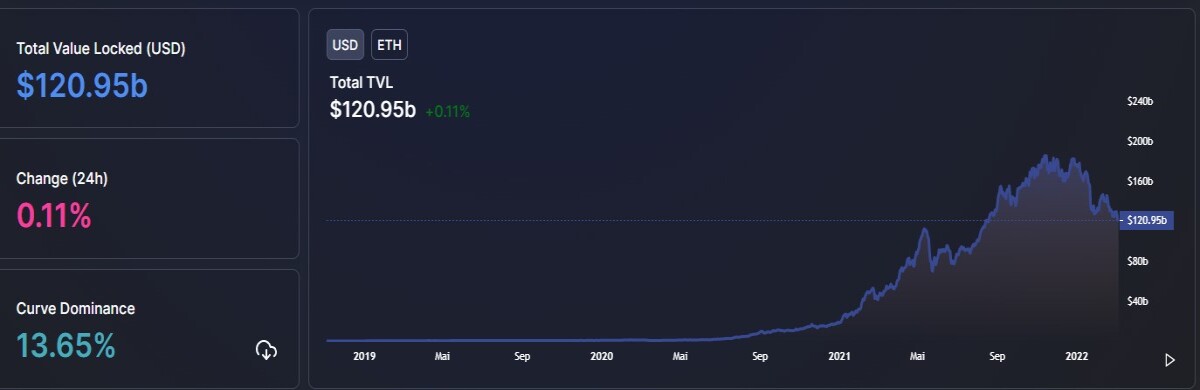Click the Total Value Locked (USD) label
Image resolution: width=1200 pixels, height=390 pixels.
coord(101,48)
